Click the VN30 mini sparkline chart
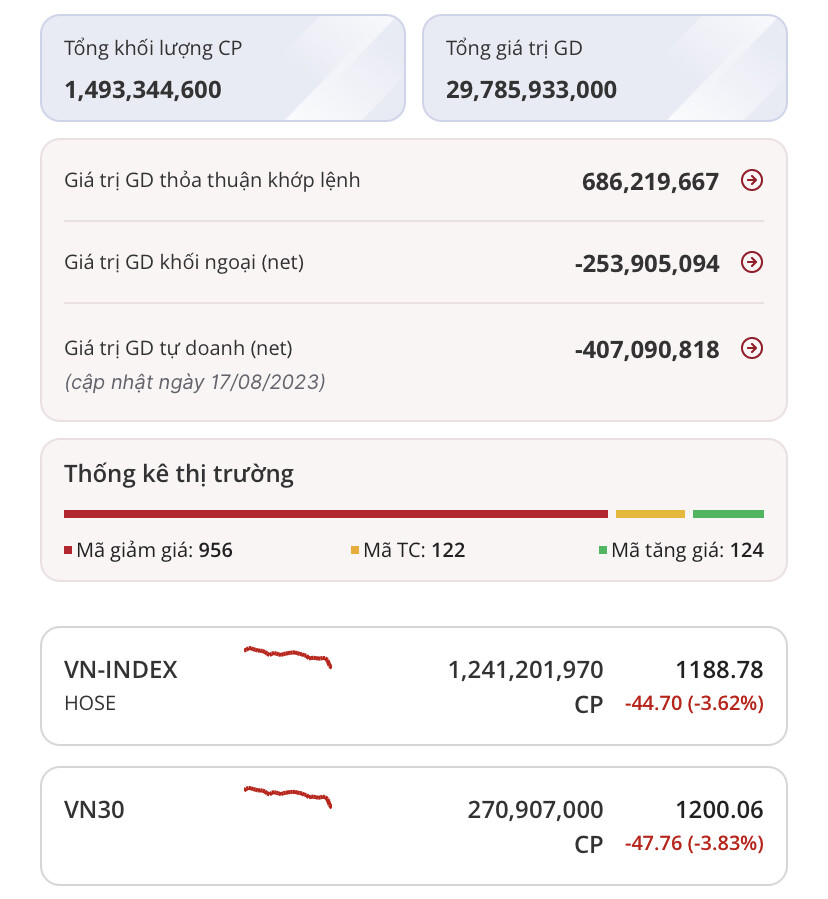Screen dimensions: 828x899 pyautogui.click(x=288, y=796)
